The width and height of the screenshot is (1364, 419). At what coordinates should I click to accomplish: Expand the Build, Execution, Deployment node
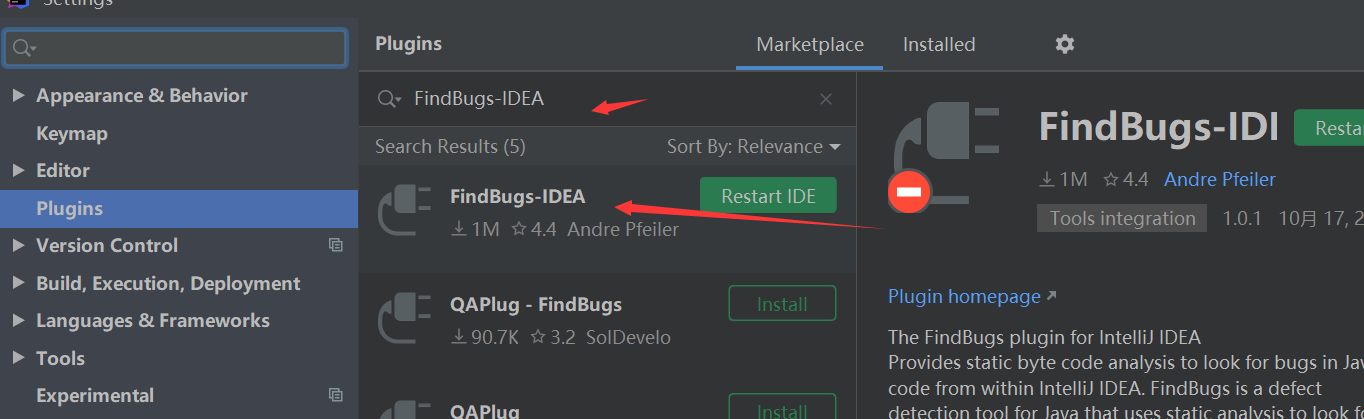pyautogui.click(x=18, y=284)
